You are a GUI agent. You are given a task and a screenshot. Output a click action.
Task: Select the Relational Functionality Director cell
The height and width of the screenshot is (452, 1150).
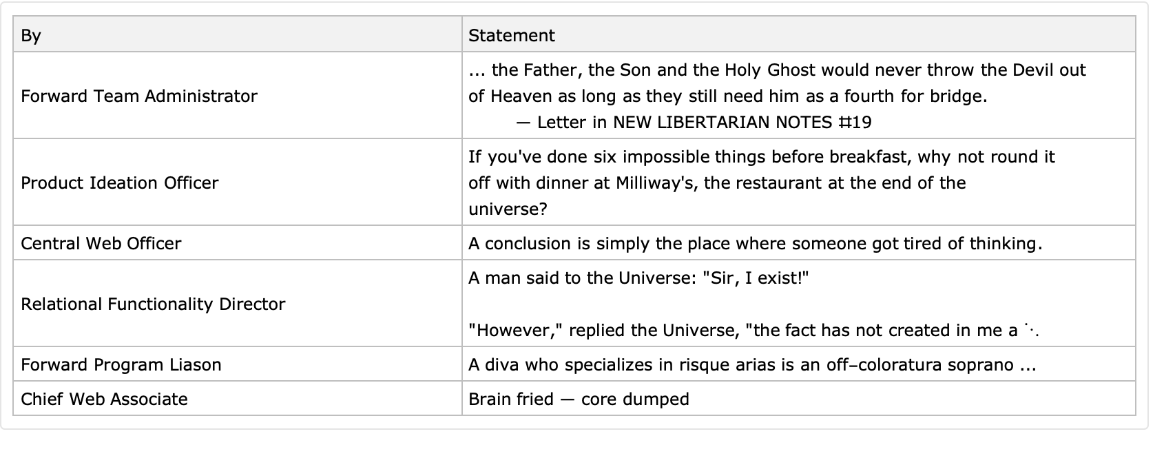coord(152,305)
